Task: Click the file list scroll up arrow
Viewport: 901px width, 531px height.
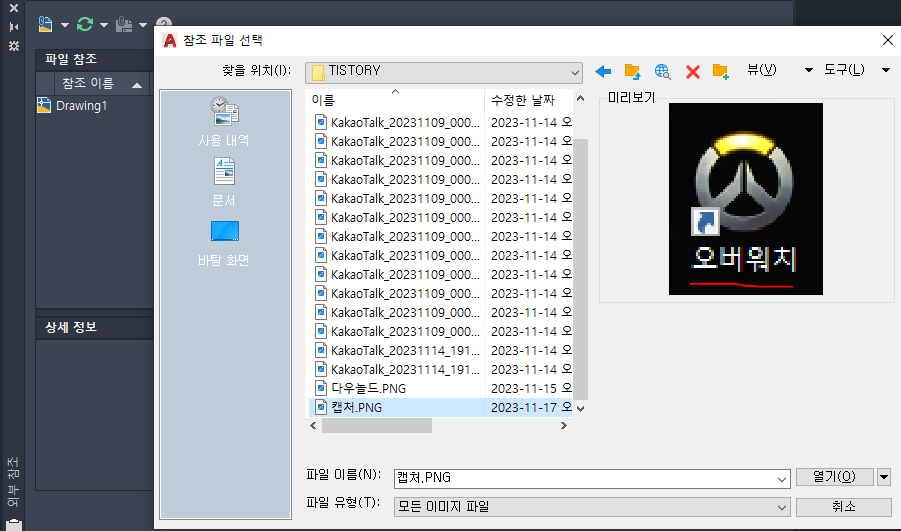Action: coord(580,98)
